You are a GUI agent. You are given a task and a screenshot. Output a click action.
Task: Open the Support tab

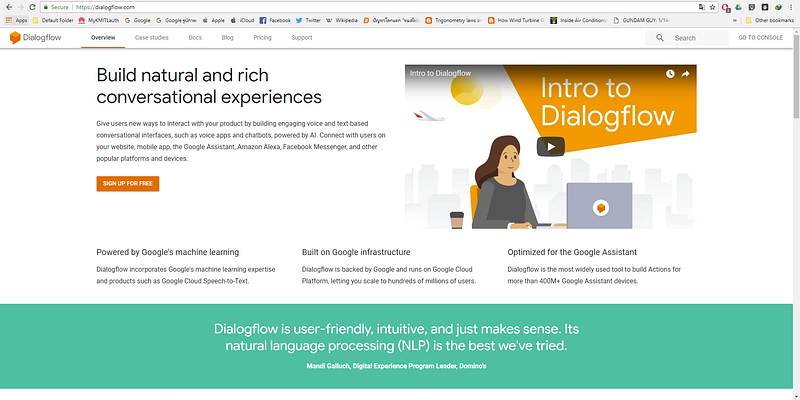pyautogui.click(x=302, y=38)
